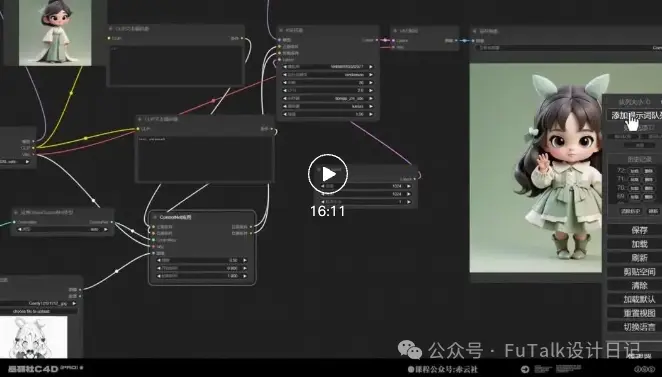662x377 pixels.
Task: Decrease KSampler steps value 20 with left arrow
Action: click(x=285, y=83)
